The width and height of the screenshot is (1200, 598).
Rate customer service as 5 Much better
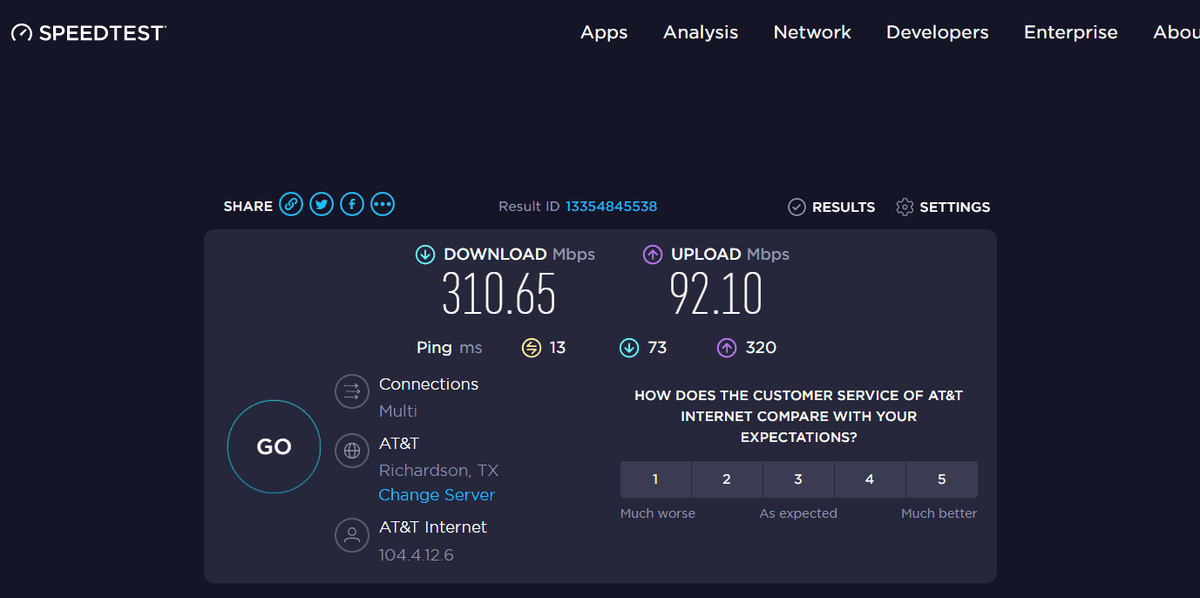[x=941, y=479]
